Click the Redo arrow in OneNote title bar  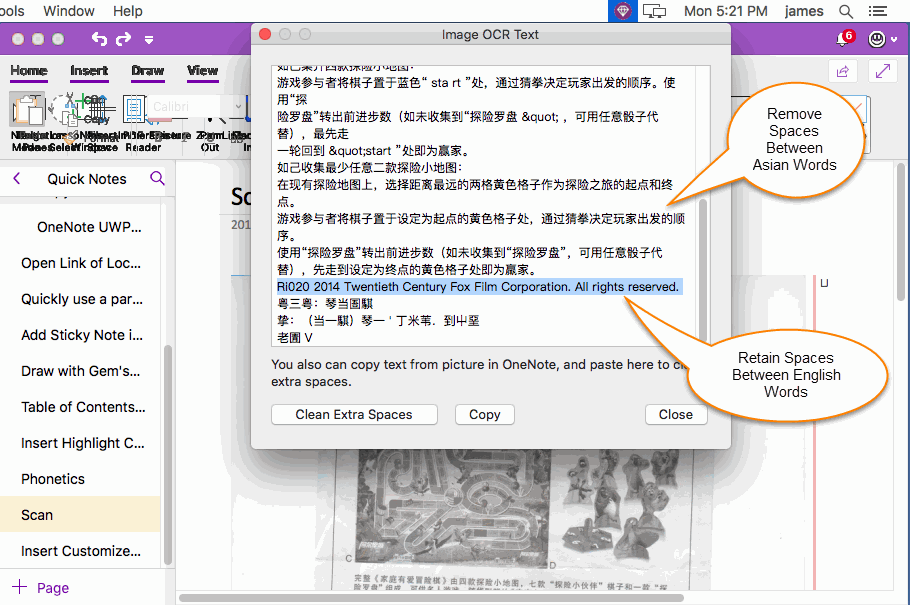click(x=123, y=39)
